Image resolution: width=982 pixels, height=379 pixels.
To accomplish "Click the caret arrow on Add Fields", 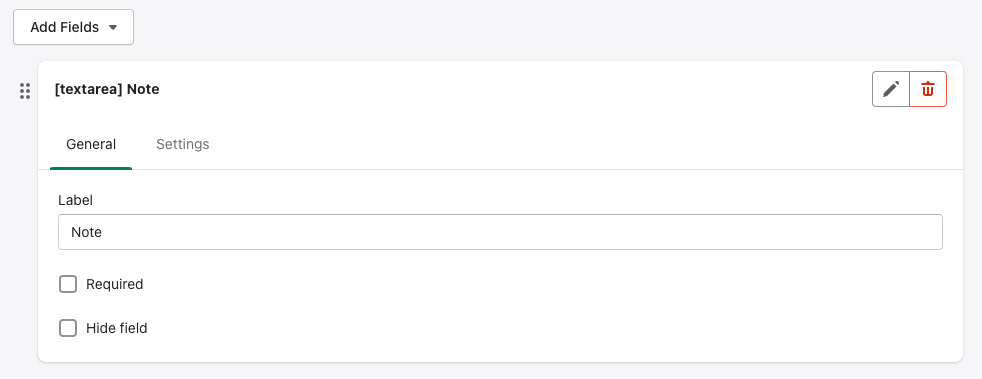I will coord(113,28).
